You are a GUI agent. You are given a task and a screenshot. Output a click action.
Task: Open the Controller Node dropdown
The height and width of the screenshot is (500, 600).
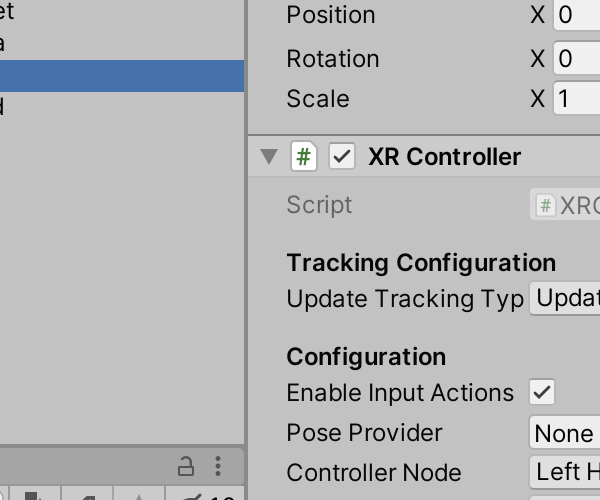click(x=565, y=472)
